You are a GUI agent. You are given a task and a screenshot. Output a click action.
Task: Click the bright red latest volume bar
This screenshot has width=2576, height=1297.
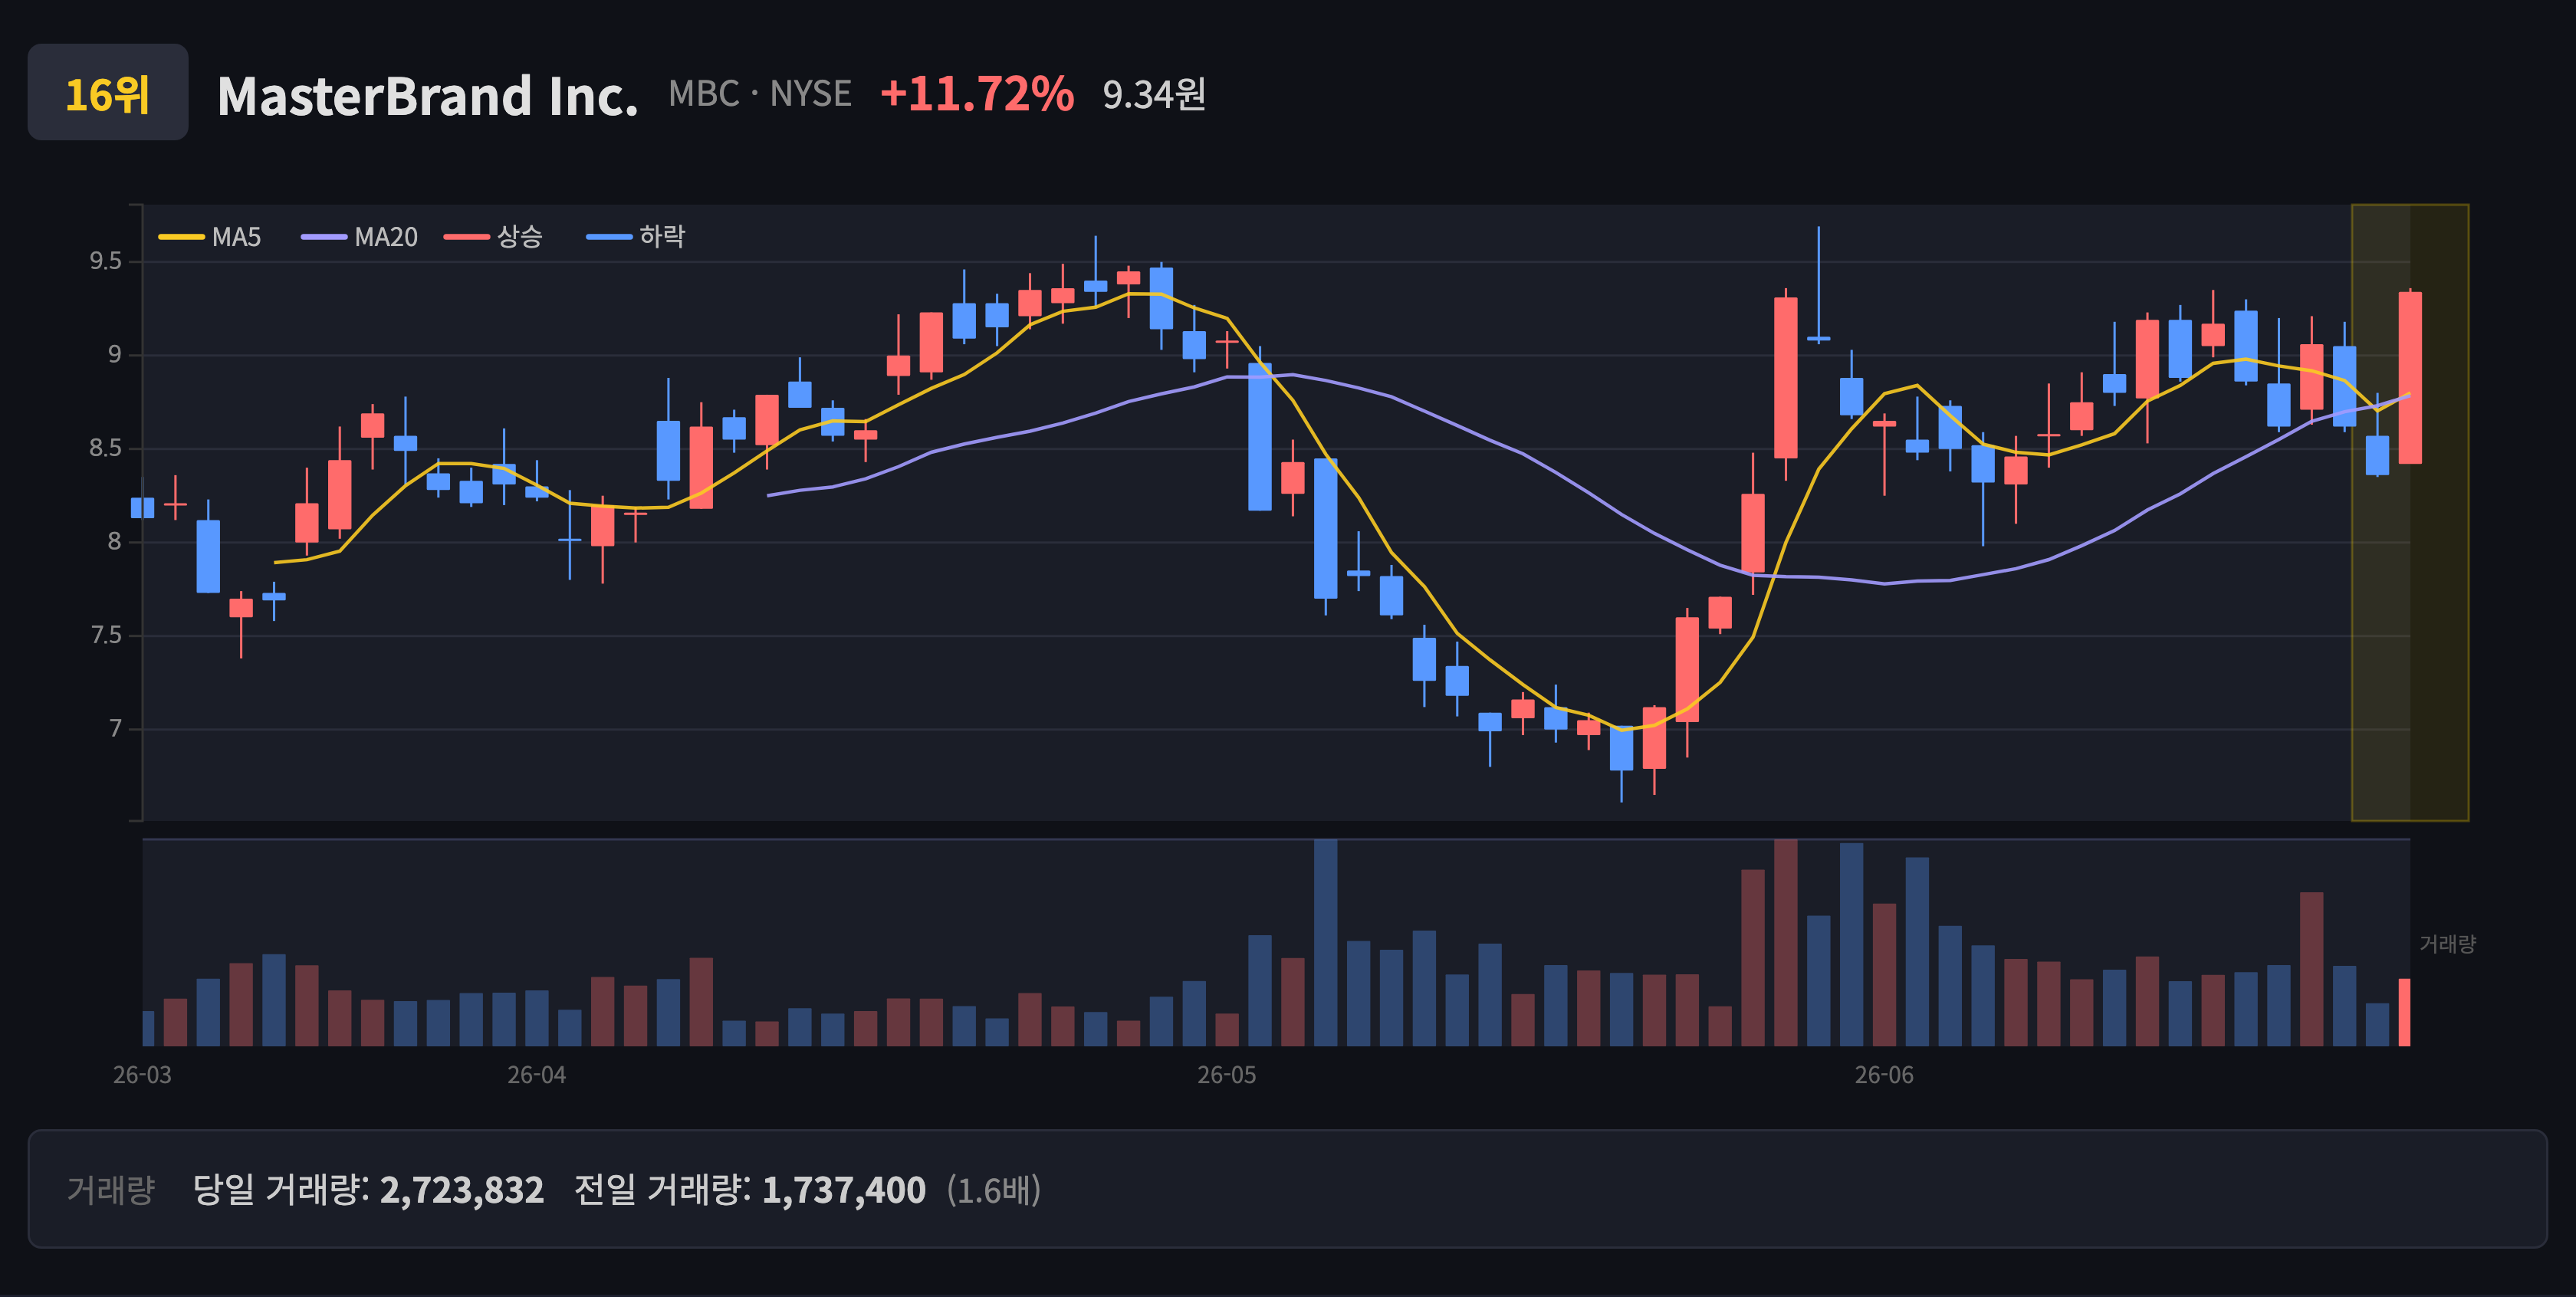click(2405, 1012)
